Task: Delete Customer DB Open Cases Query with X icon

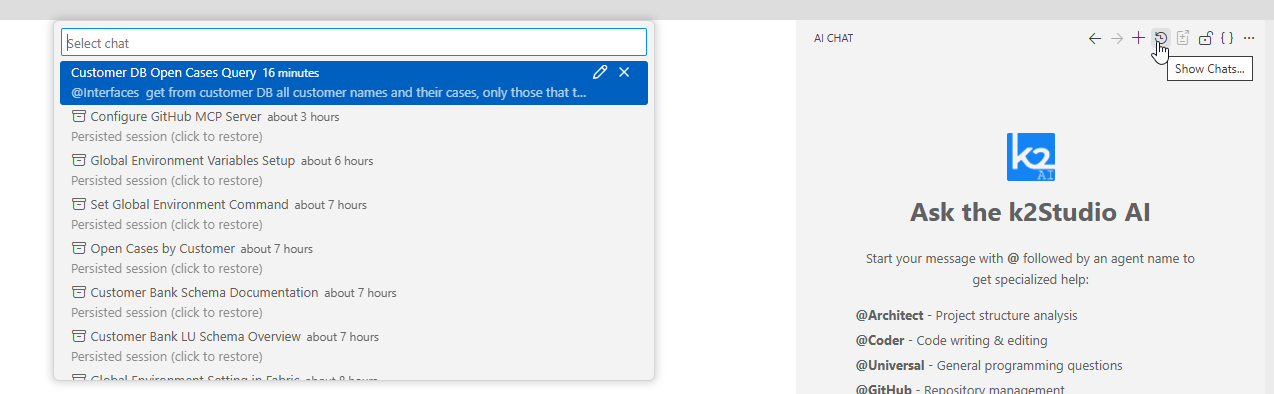Action: pyautogui.click(x=624, y=72)
